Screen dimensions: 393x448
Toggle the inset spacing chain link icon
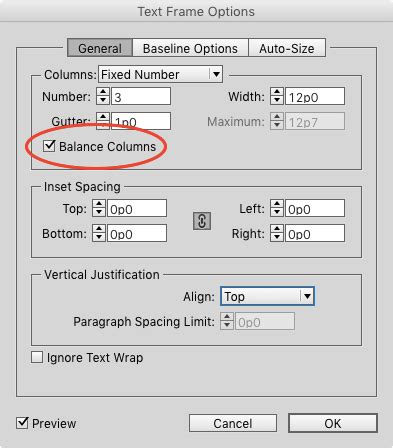click(x=202, y=221)
